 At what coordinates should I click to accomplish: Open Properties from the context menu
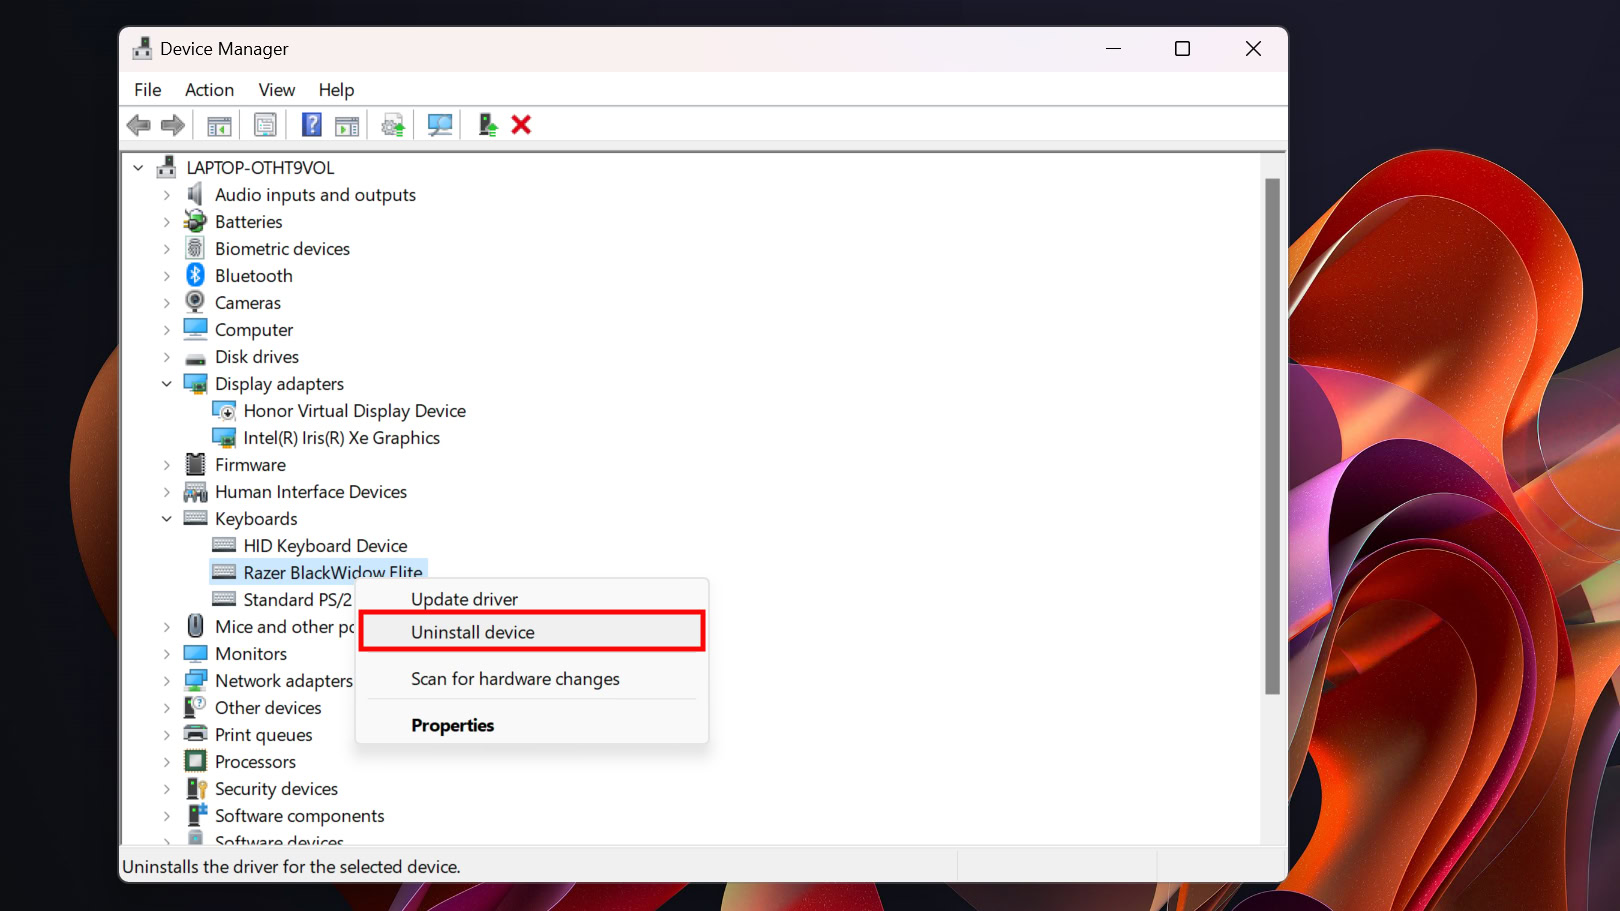coord(452,725)
